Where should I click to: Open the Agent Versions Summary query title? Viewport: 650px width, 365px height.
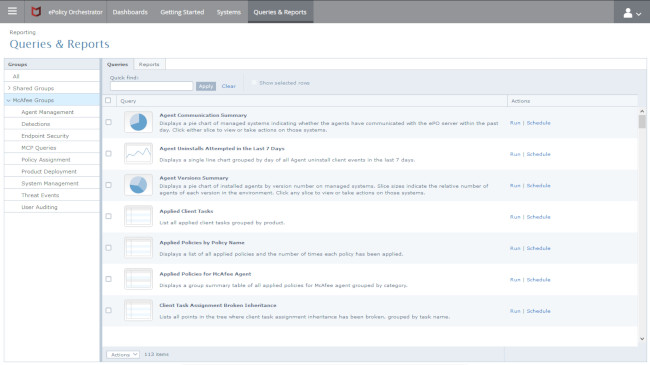point(194,178)
